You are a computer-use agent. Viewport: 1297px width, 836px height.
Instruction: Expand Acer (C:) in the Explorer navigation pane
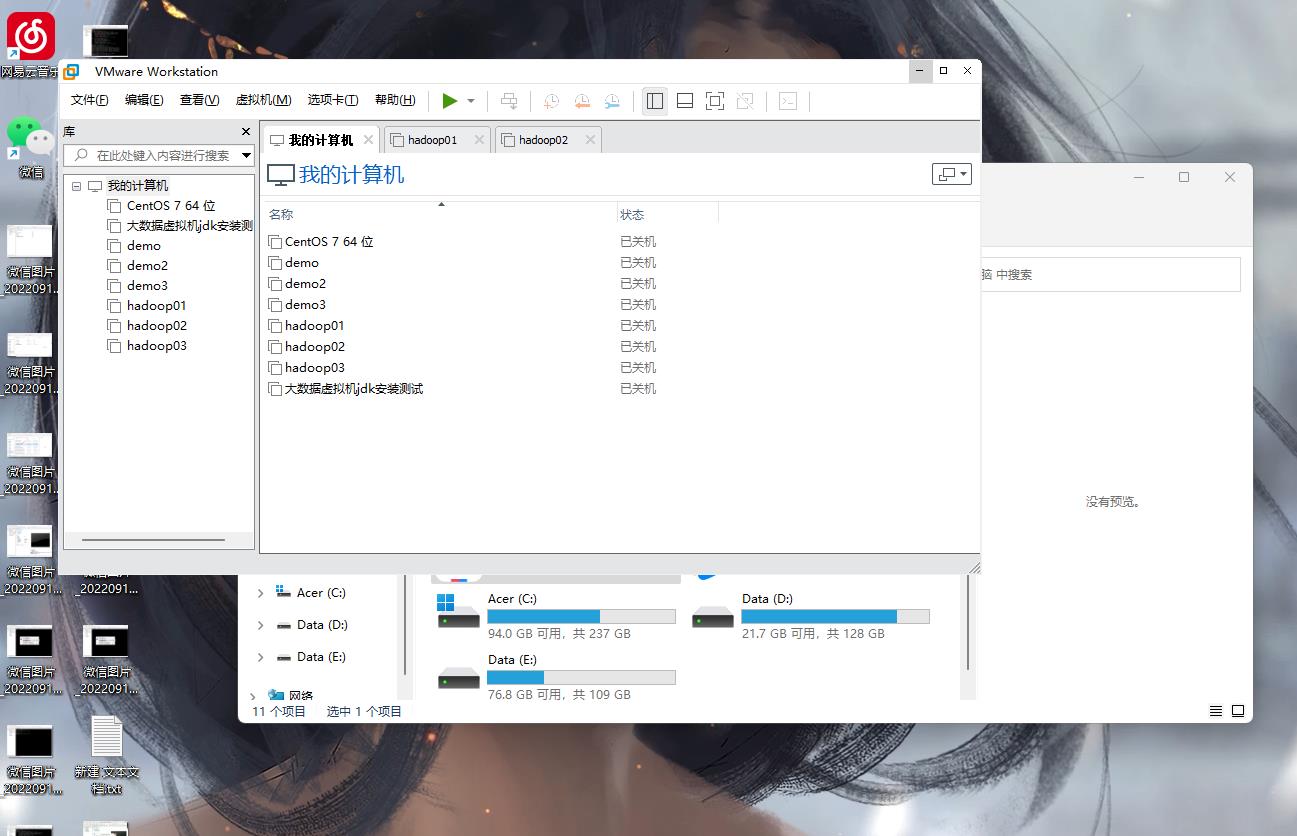point(260,593)
